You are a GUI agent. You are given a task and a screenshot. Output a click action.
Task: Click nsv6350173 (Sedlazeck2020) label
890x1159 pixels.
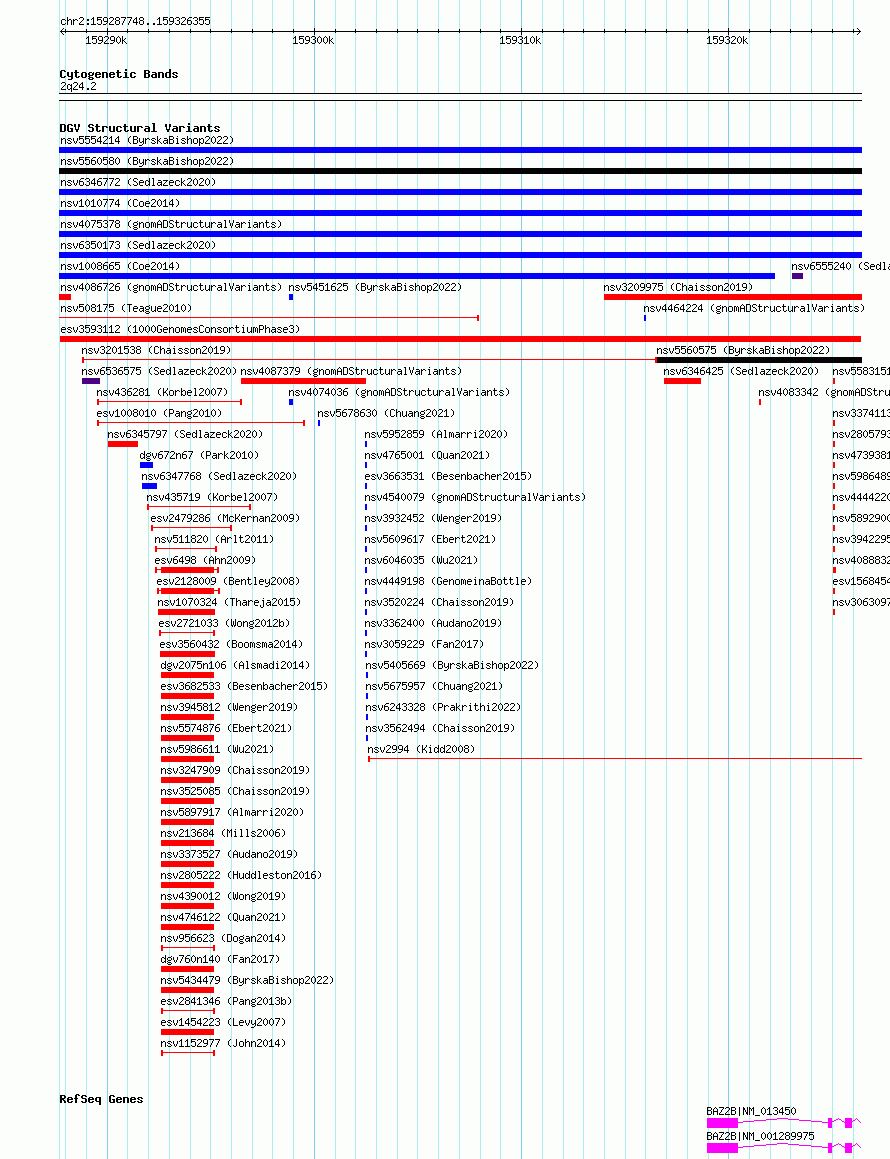(138, 245)
